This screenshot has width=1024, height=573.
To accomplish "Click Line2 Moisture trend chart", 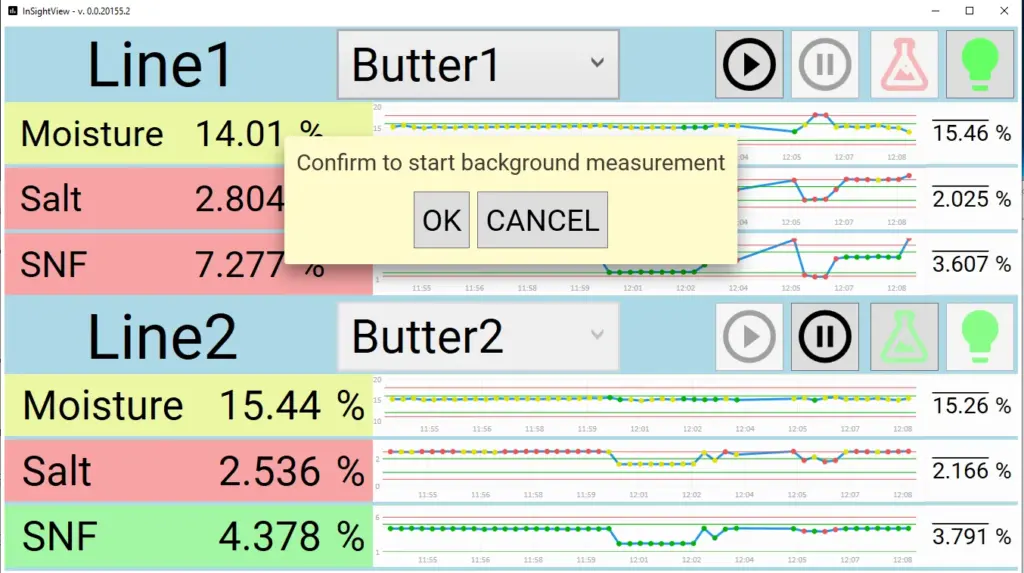I will coord(647,405).
